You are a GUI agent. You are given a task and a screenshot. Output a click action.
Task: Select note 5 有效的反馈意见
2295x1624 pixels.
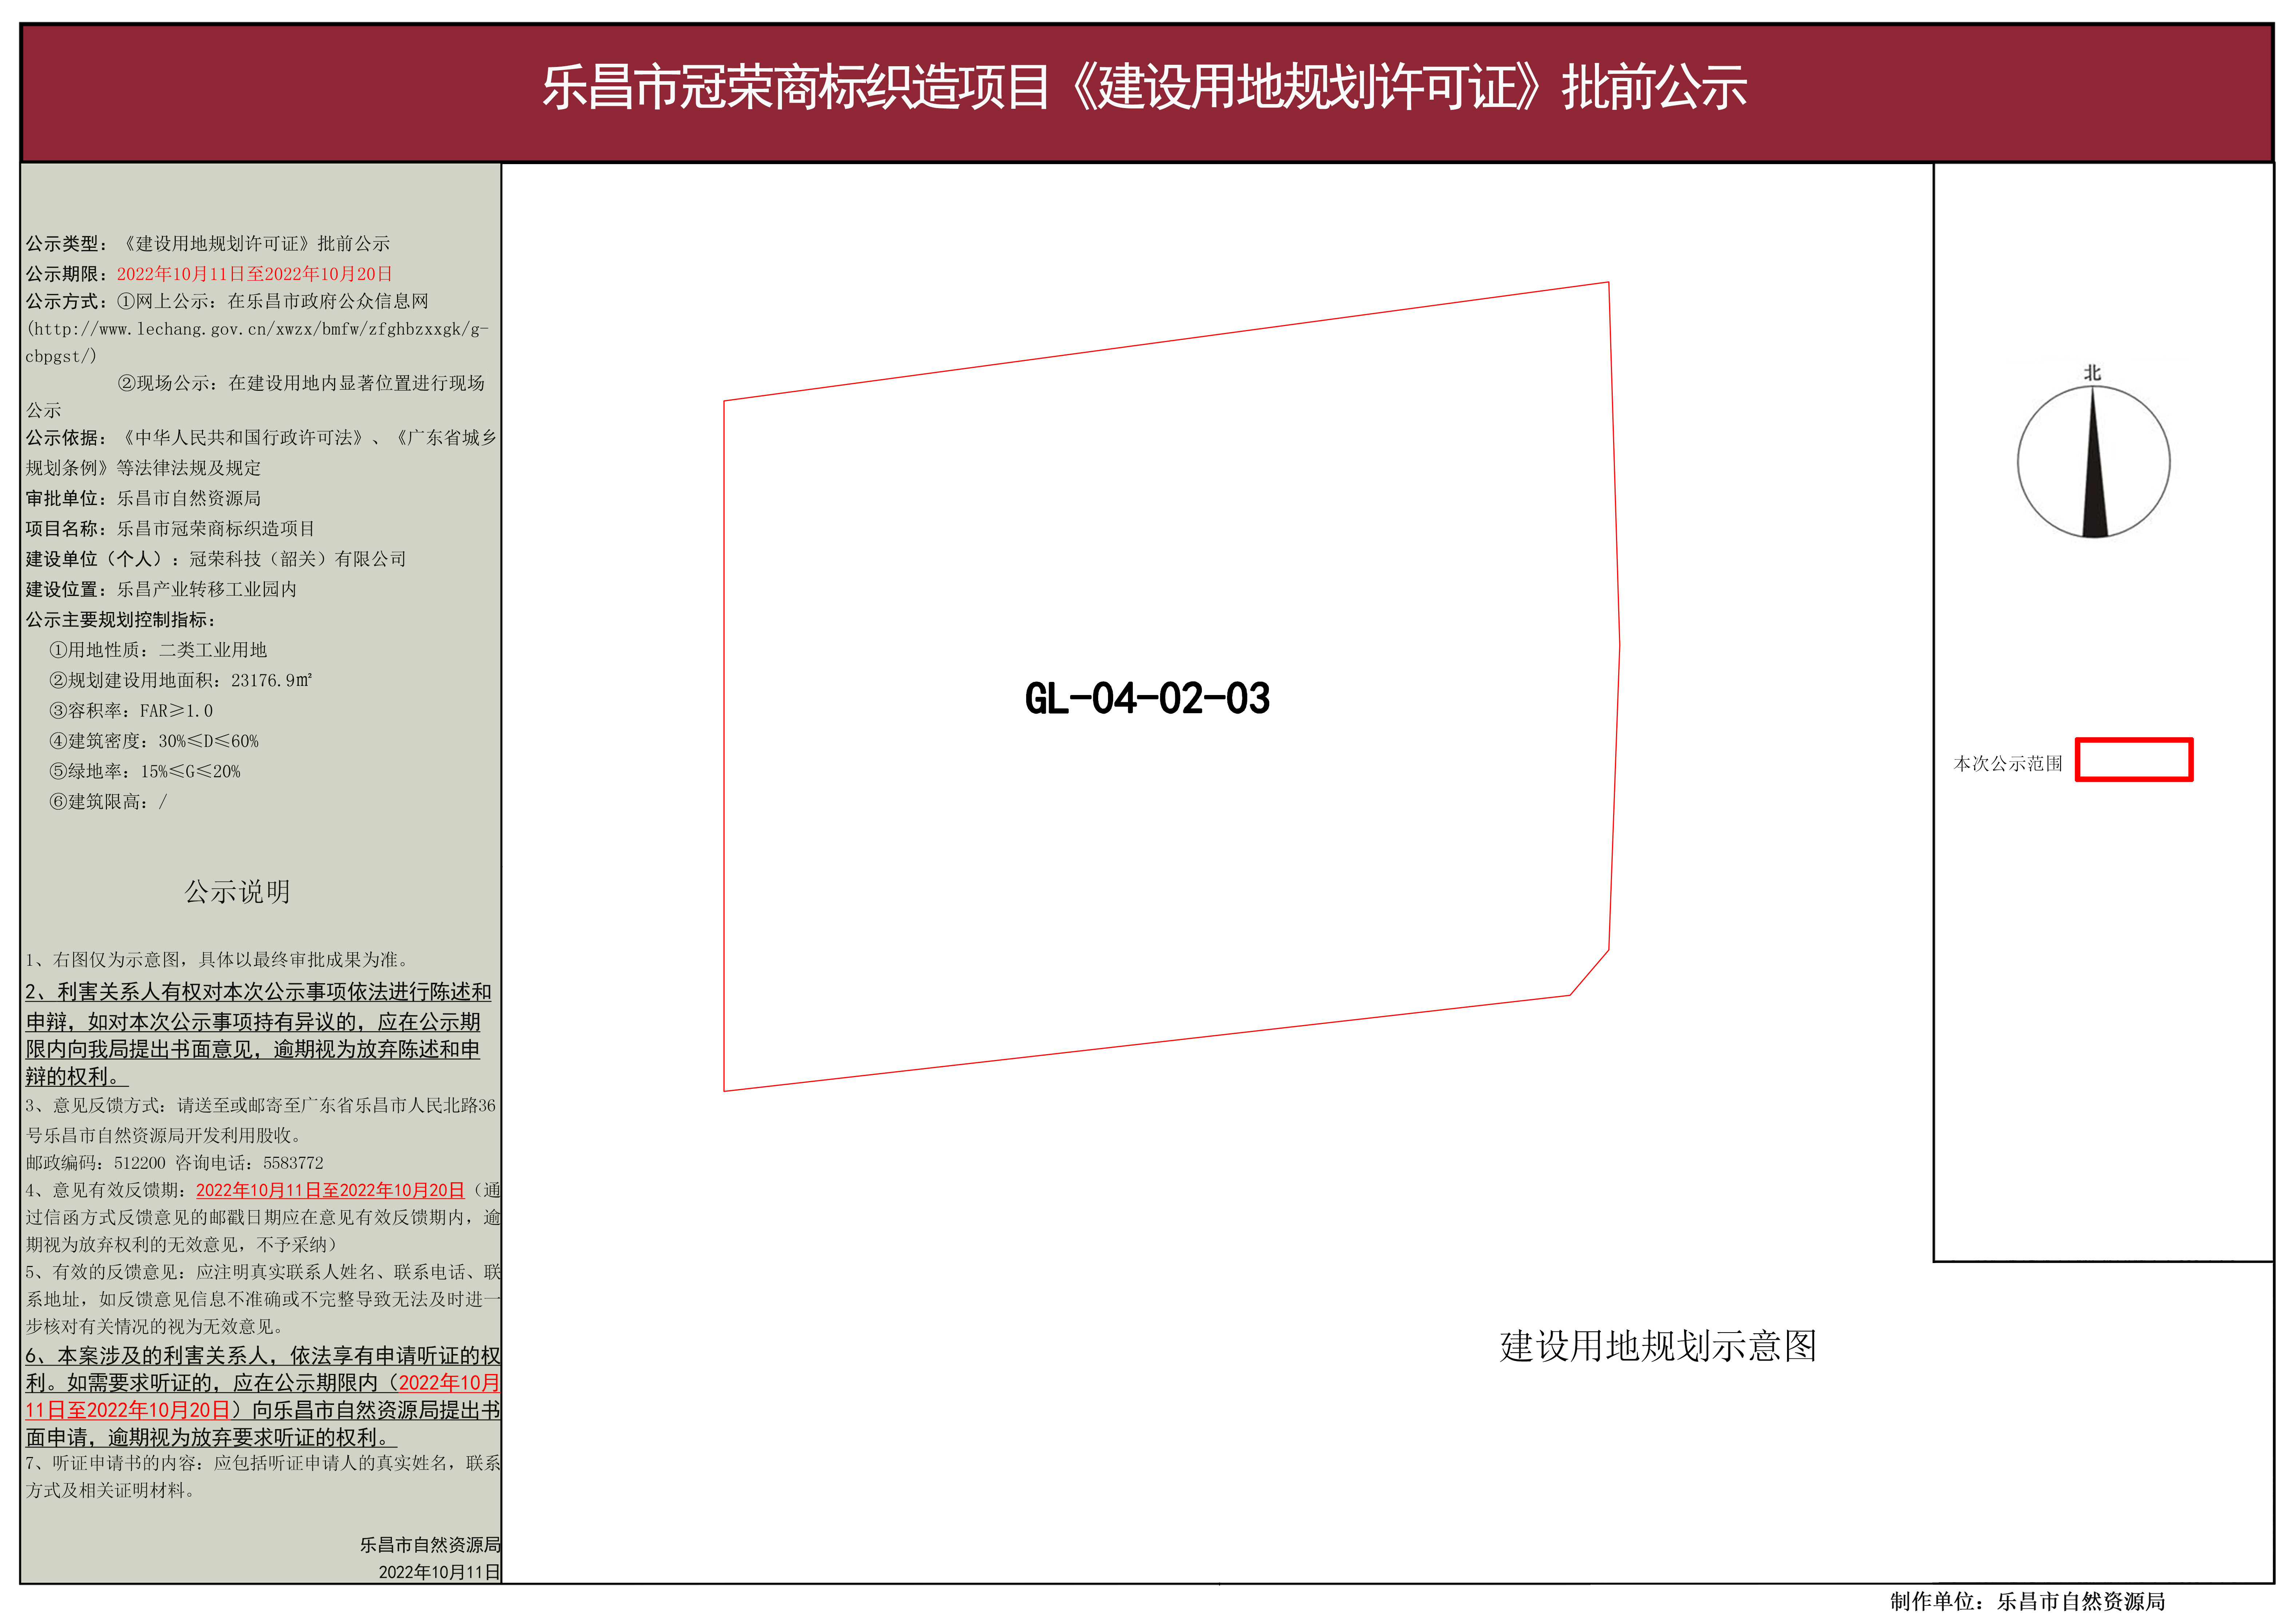[x=263, y=1299]
